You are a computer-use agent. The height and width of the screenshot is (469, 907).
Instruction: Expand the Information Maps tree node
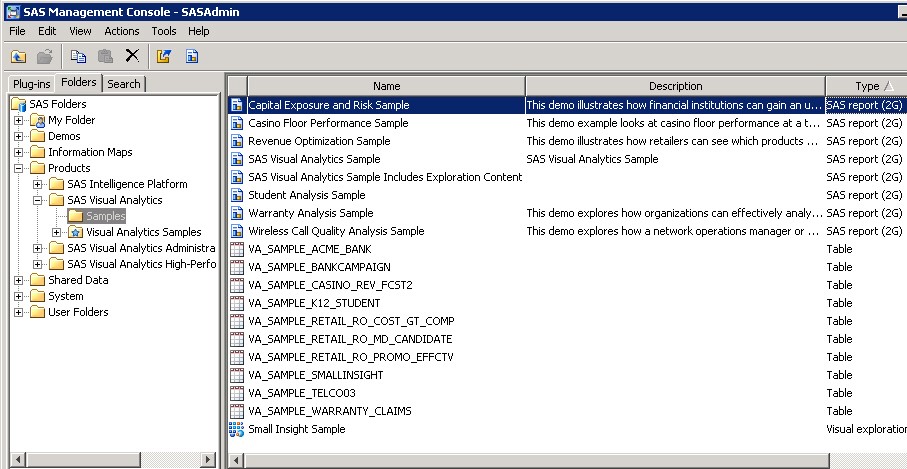tap(19, 153)
